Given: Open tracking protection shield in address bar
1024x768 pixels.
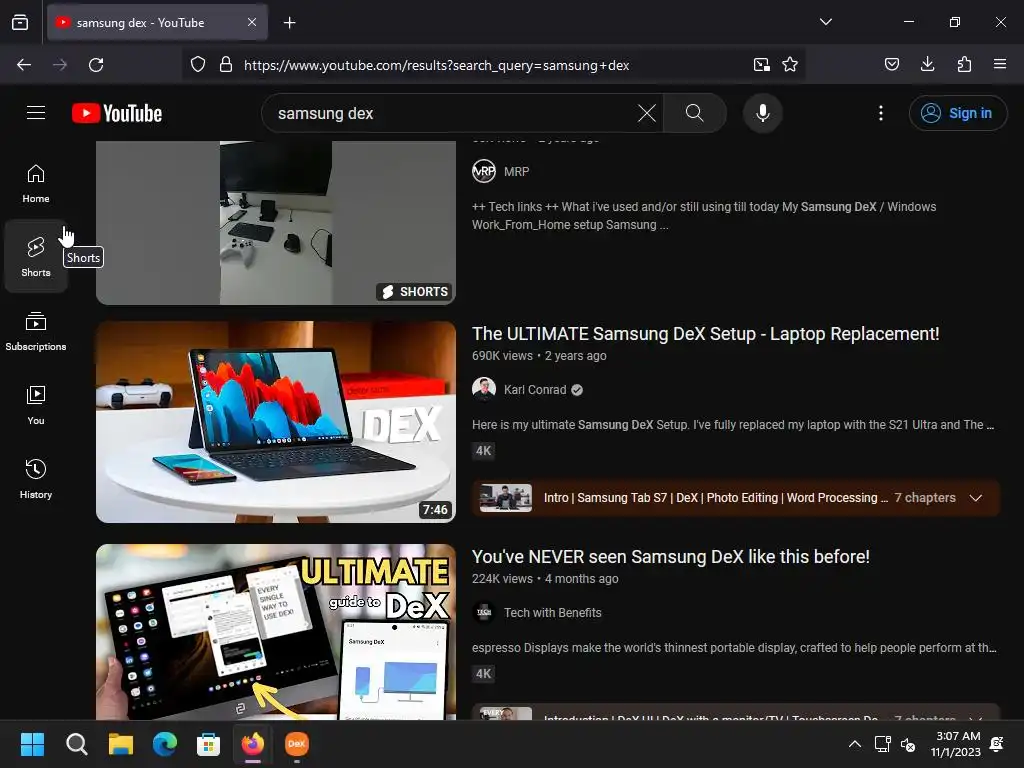Looking at the screenshot, I should [x=198, y=65].
